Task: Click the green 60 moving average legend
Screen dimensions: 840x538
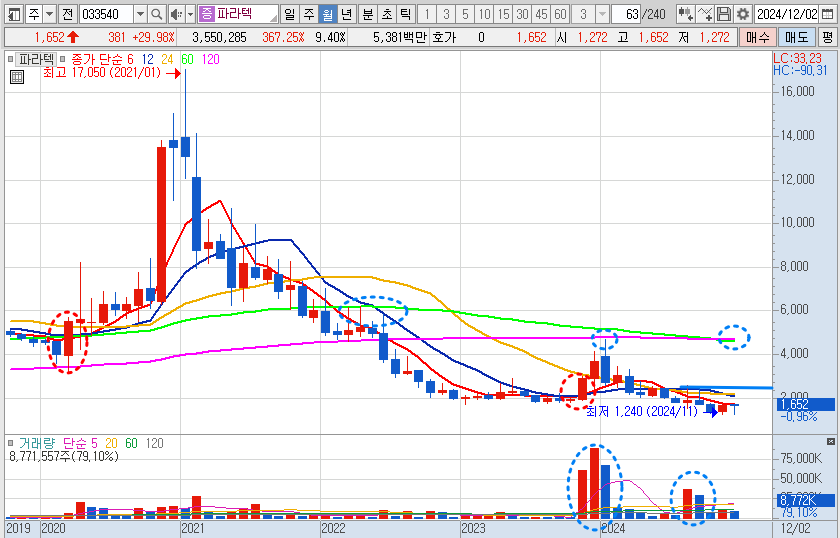Action: pyautogui.click(x=187, y=59)
